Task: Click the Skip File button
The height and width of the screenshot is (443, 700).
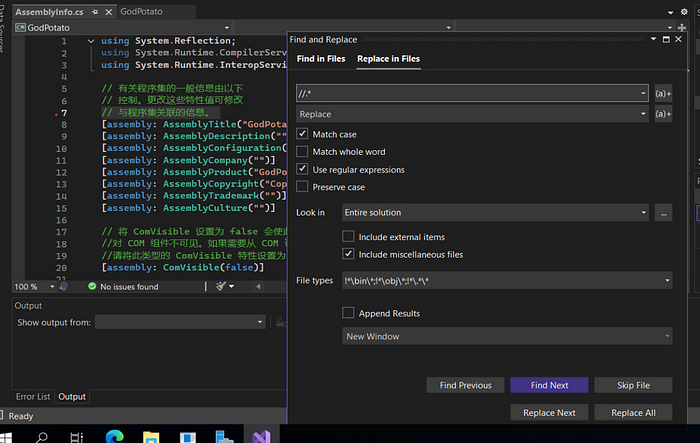Action: point(633,385)
